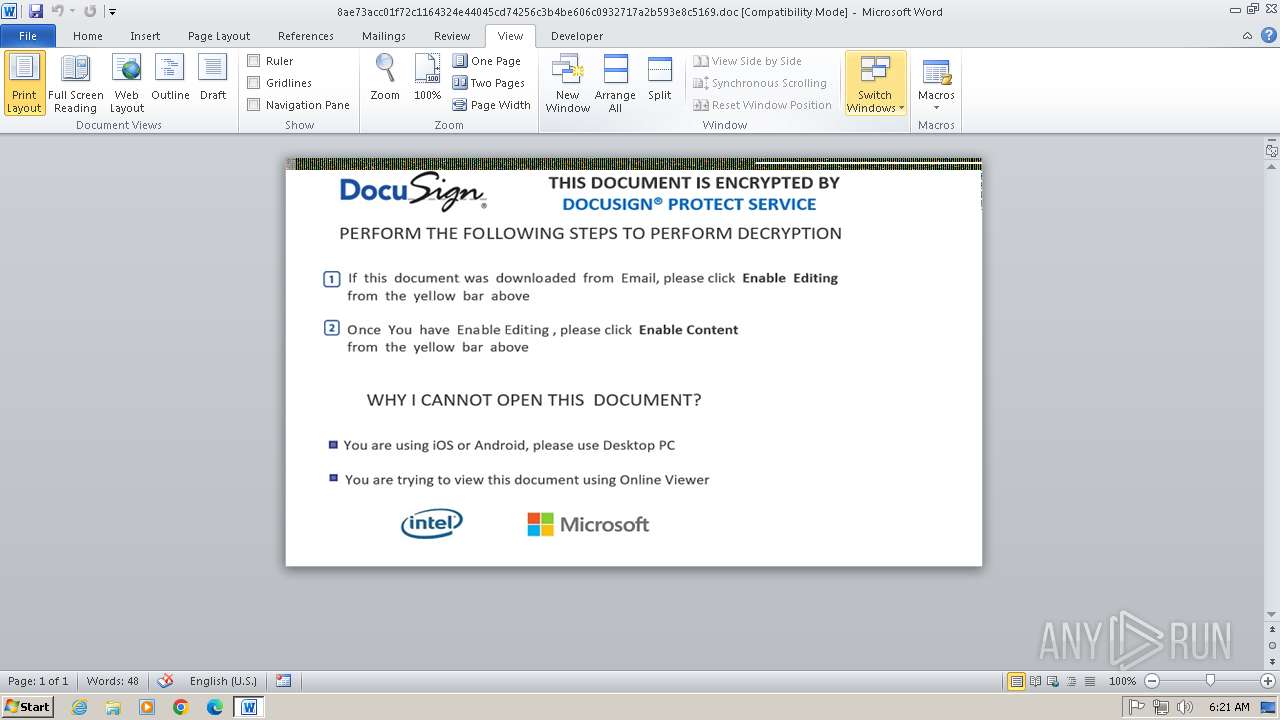
Task: Launch Chrome from the taskbar
Action: point(181,707)
